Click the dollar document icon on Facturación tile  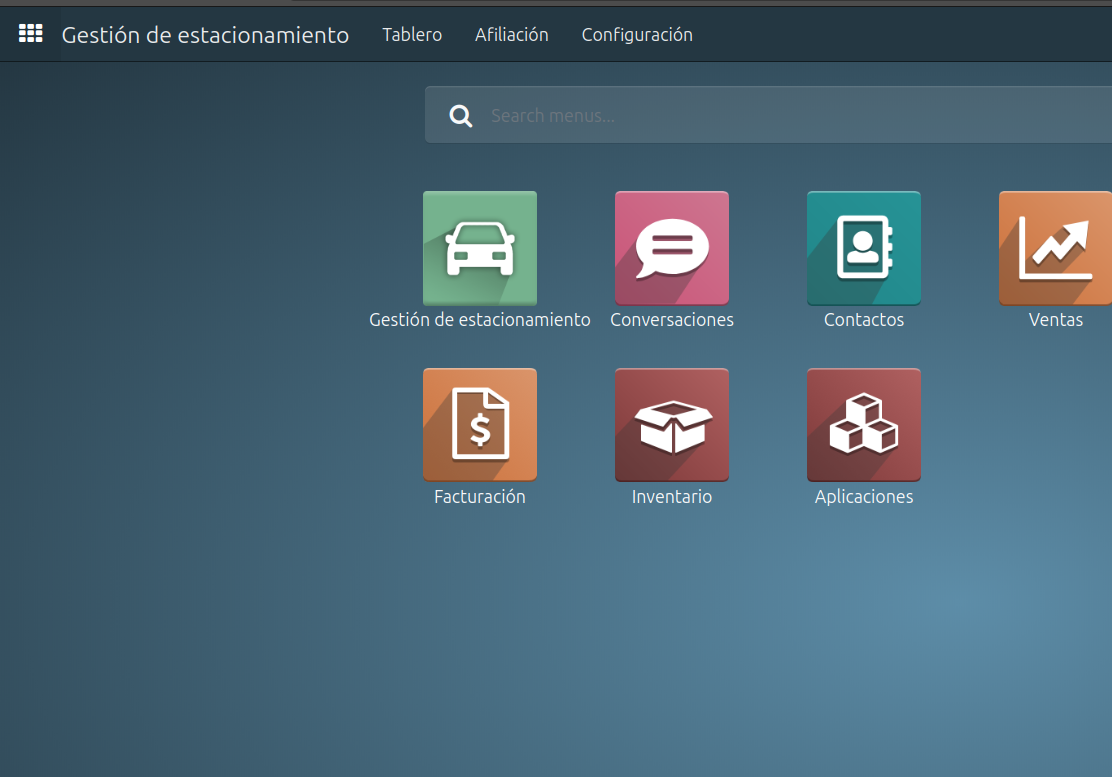coord(480,424)
